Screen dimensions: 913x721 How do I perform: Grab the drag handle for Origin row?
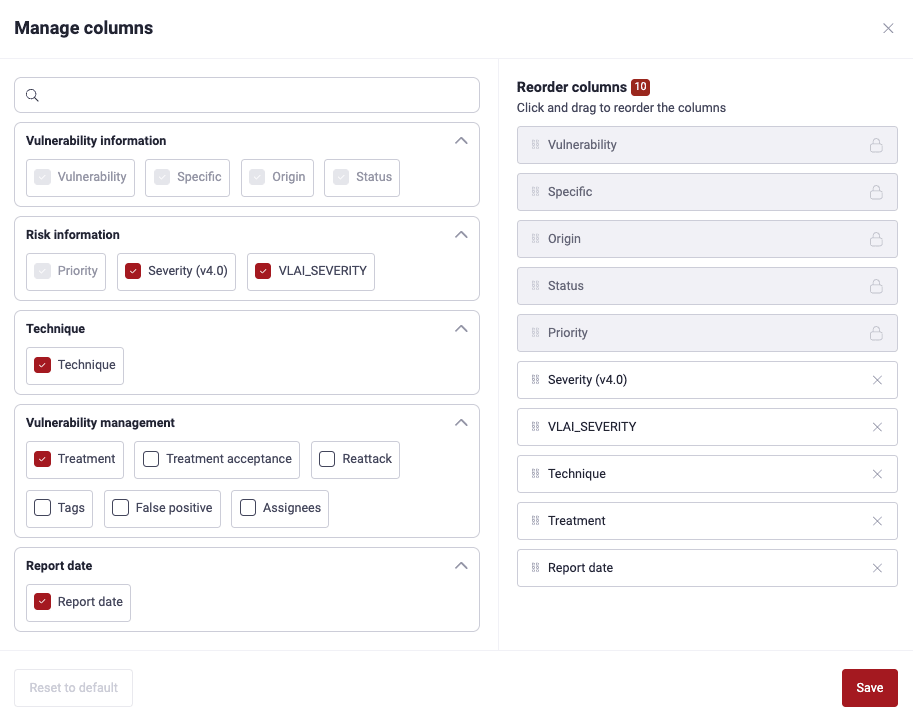tap(535, 239)
